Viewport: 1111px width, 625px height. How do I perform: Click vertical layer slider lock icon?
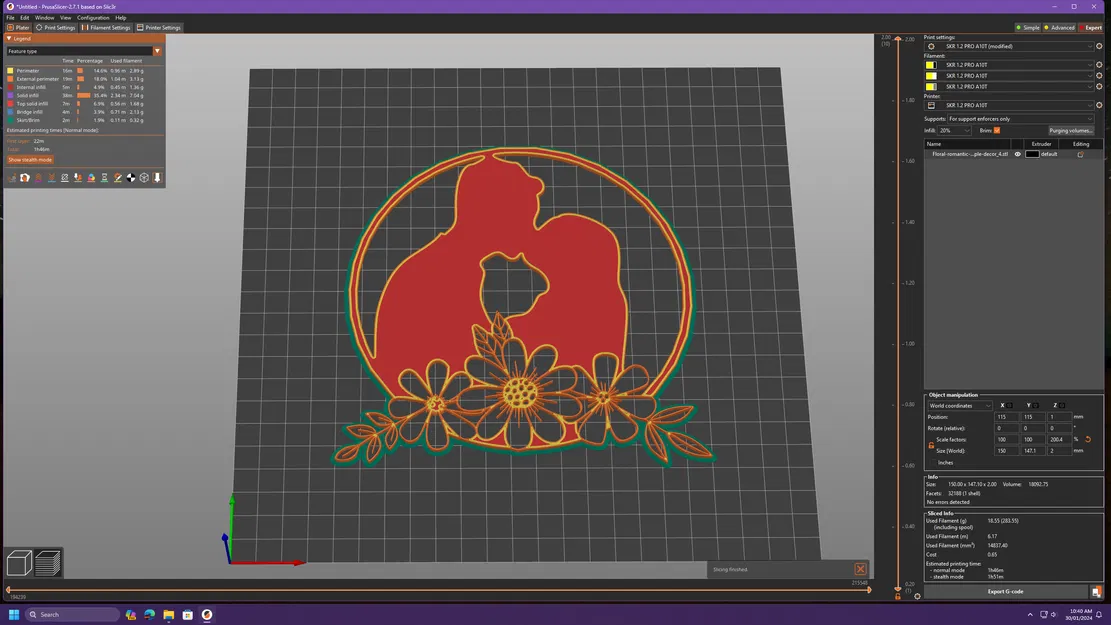(x=898, y=597)
